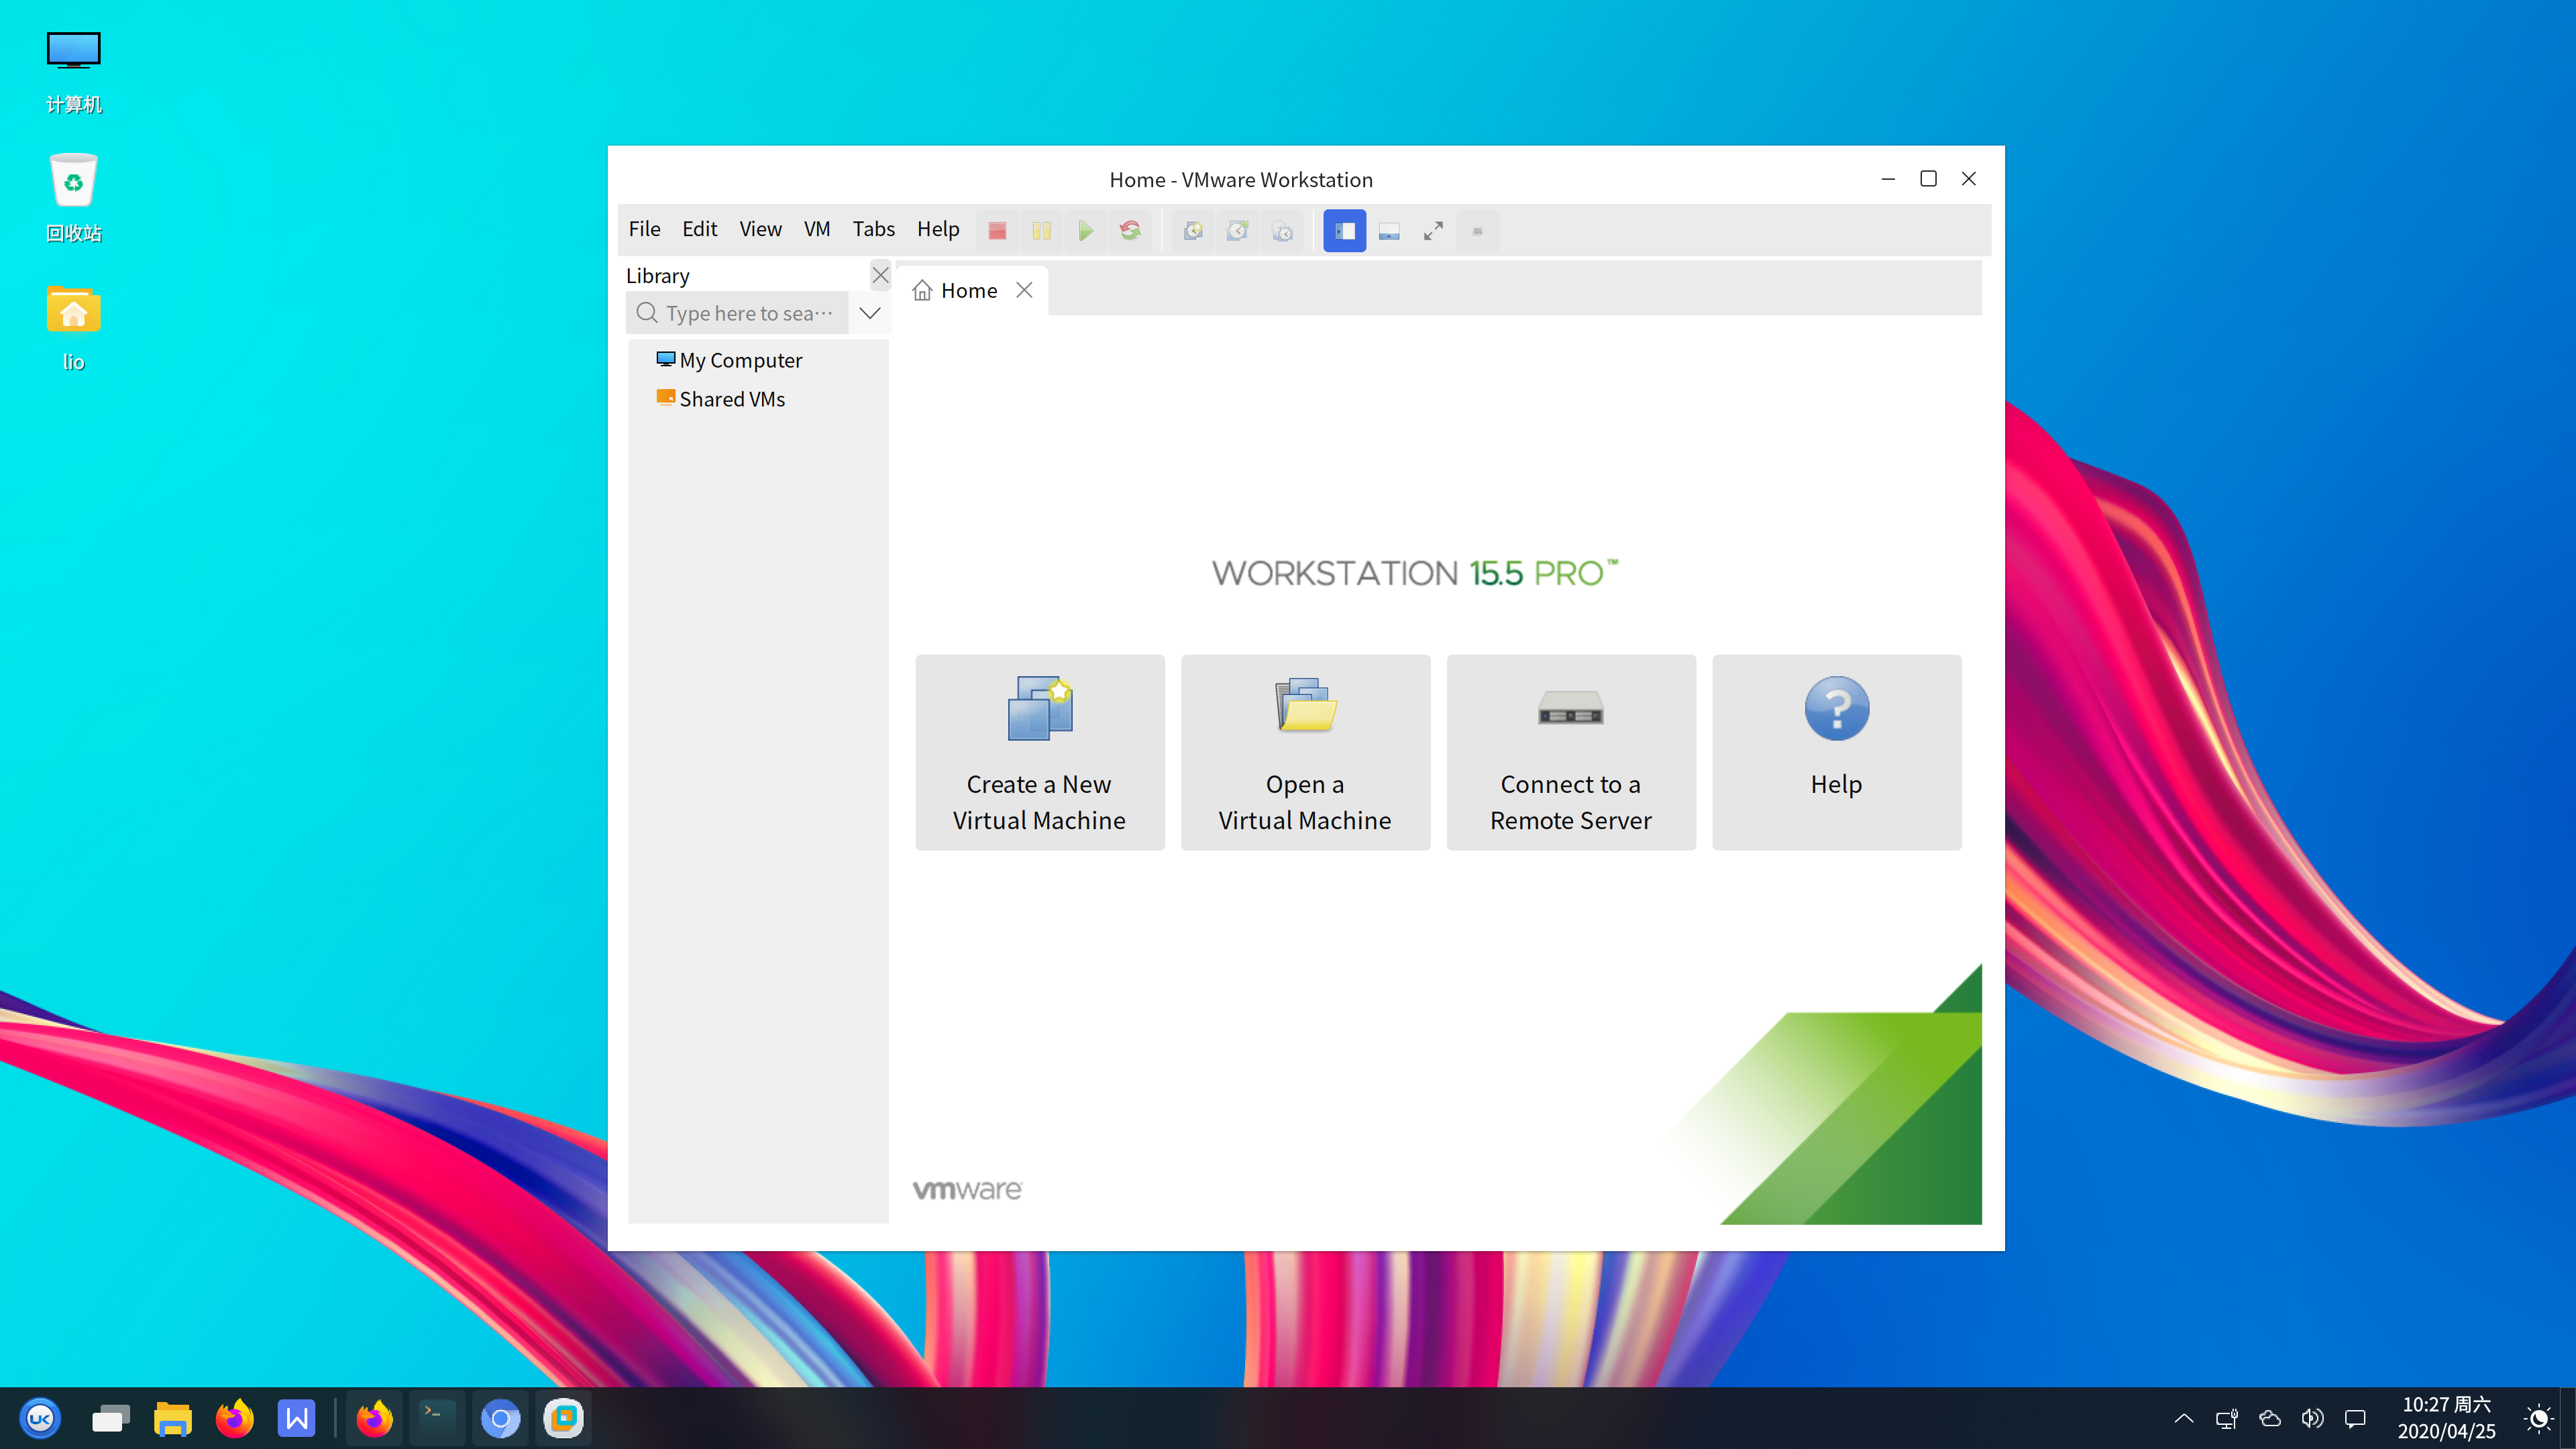Click Create a New Virtual Machine
Image resolution: width=2576 pixels, height=1449 pixels.
click(1039, 752)
